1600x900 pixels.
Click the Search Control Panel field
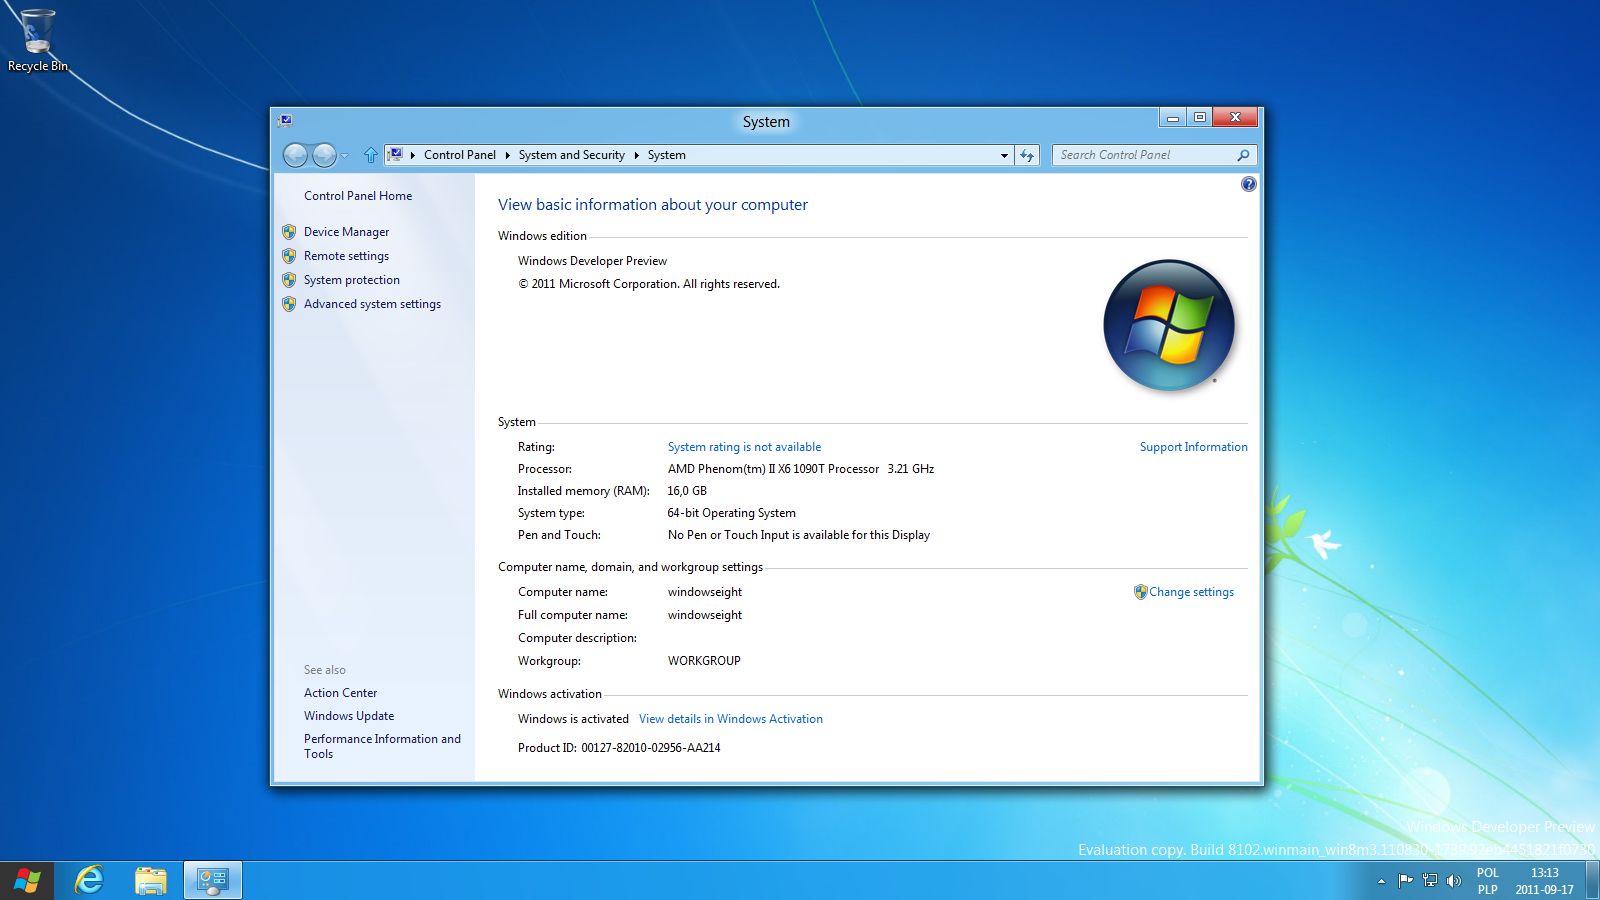coord(1145,155)
